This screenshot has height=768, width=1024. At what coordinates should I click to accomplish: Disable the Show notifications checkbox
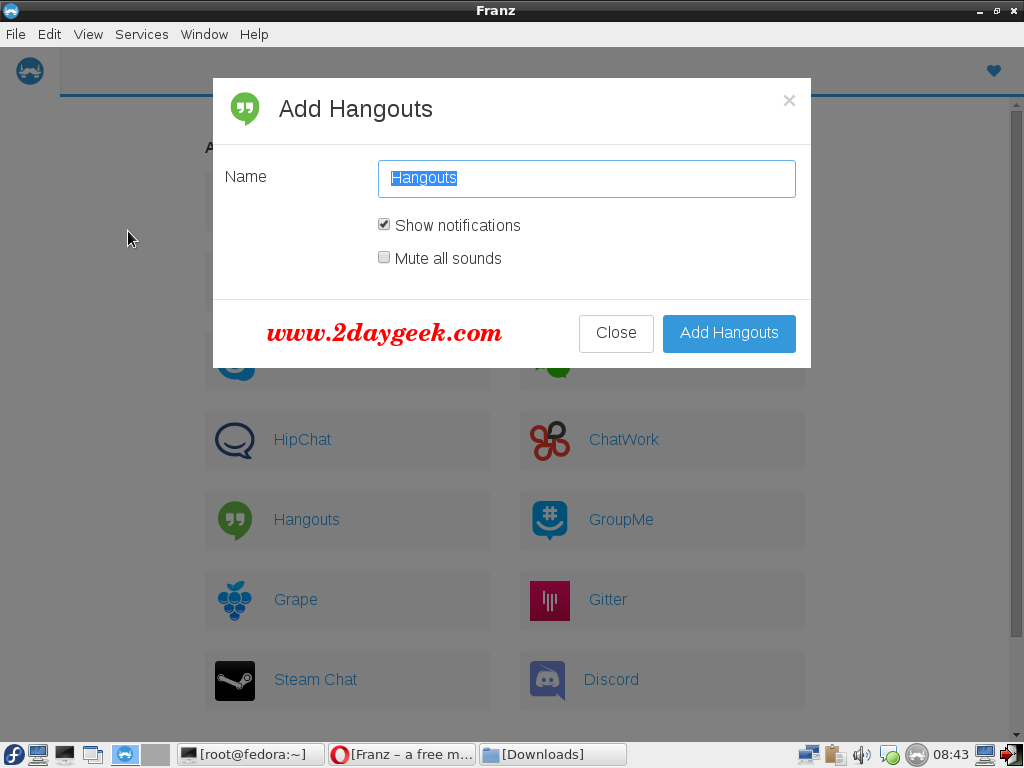click(384, 225)
